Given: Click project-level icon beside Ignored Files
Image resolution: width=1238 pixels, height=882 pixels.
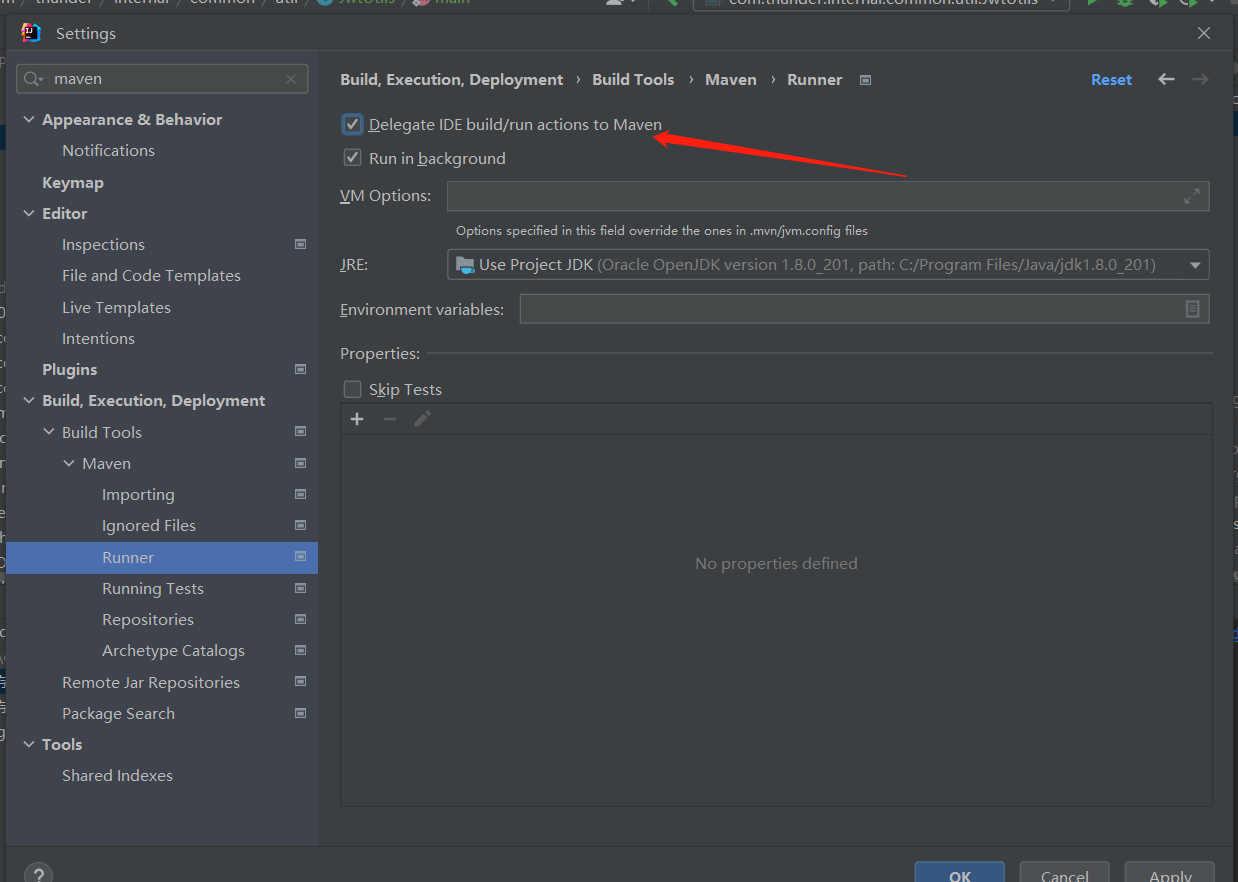Looking at the screenshot, I should (x=300, y=525).
